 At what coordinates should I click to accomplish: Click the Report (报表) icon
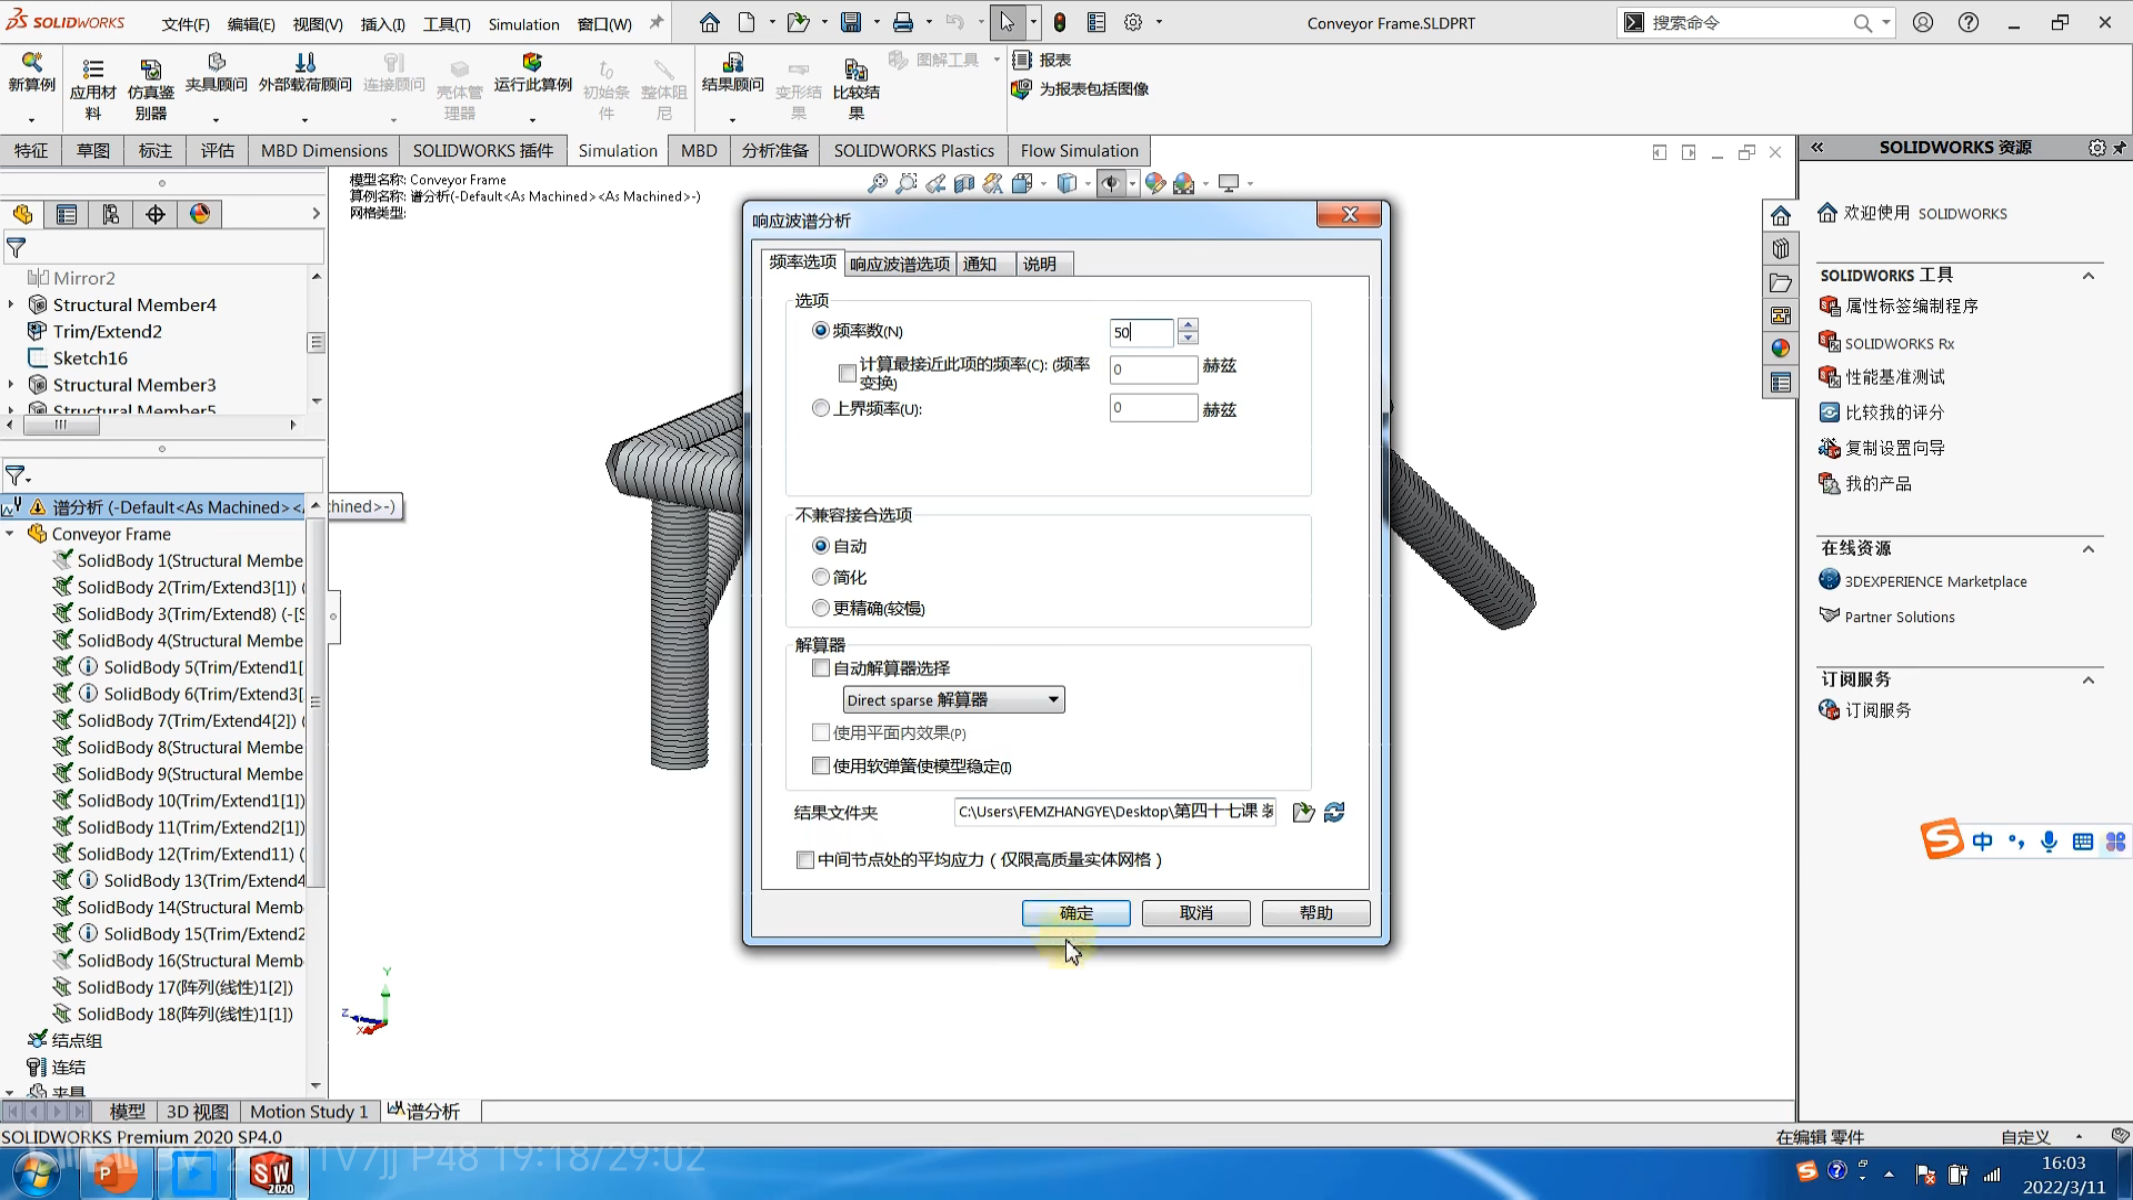coord(1022,60)
